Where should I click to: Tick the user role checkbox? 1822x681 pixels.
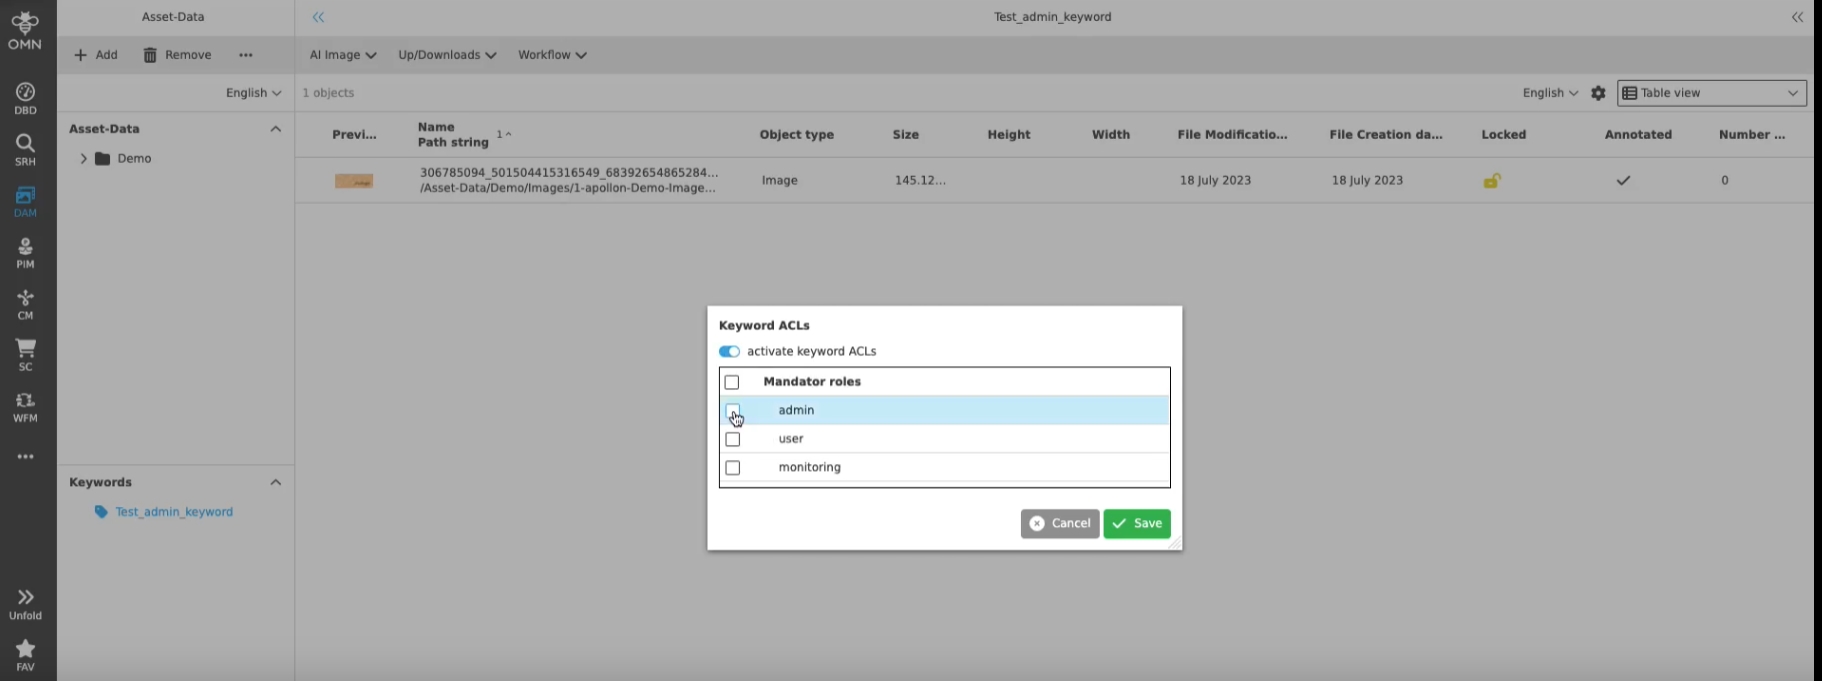[x=733, y=439]
